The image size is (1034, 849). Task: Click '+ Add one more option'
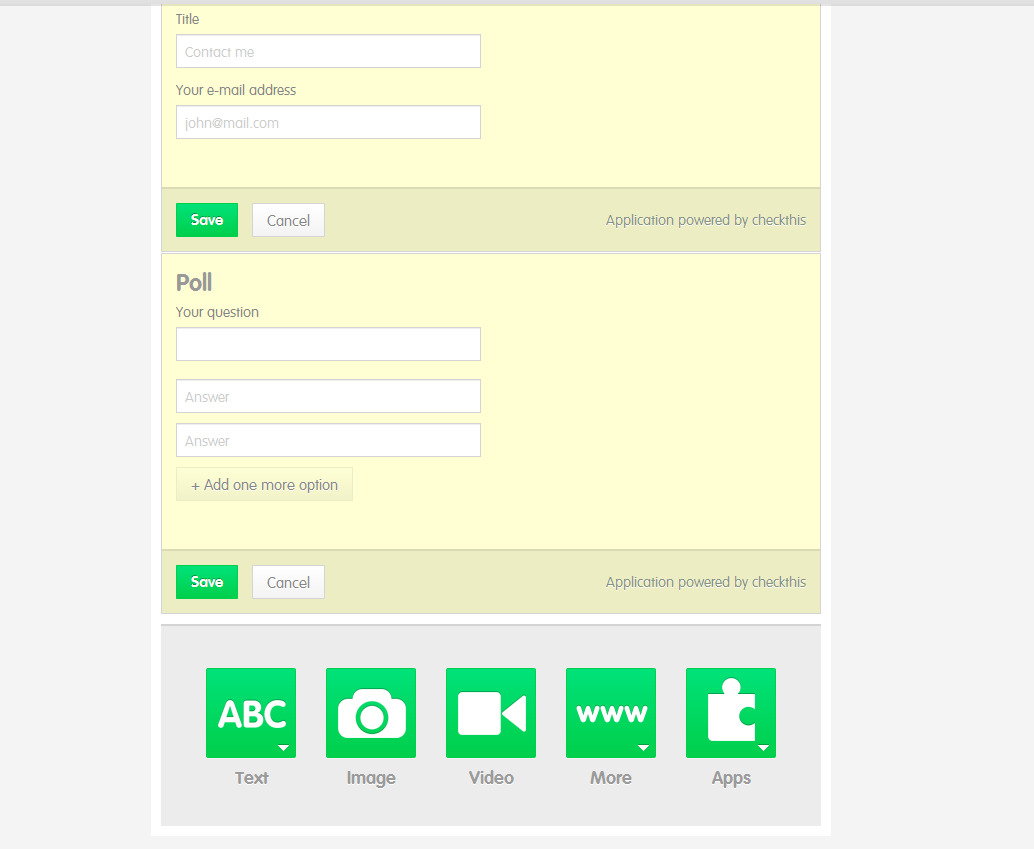tap(264, 484)
